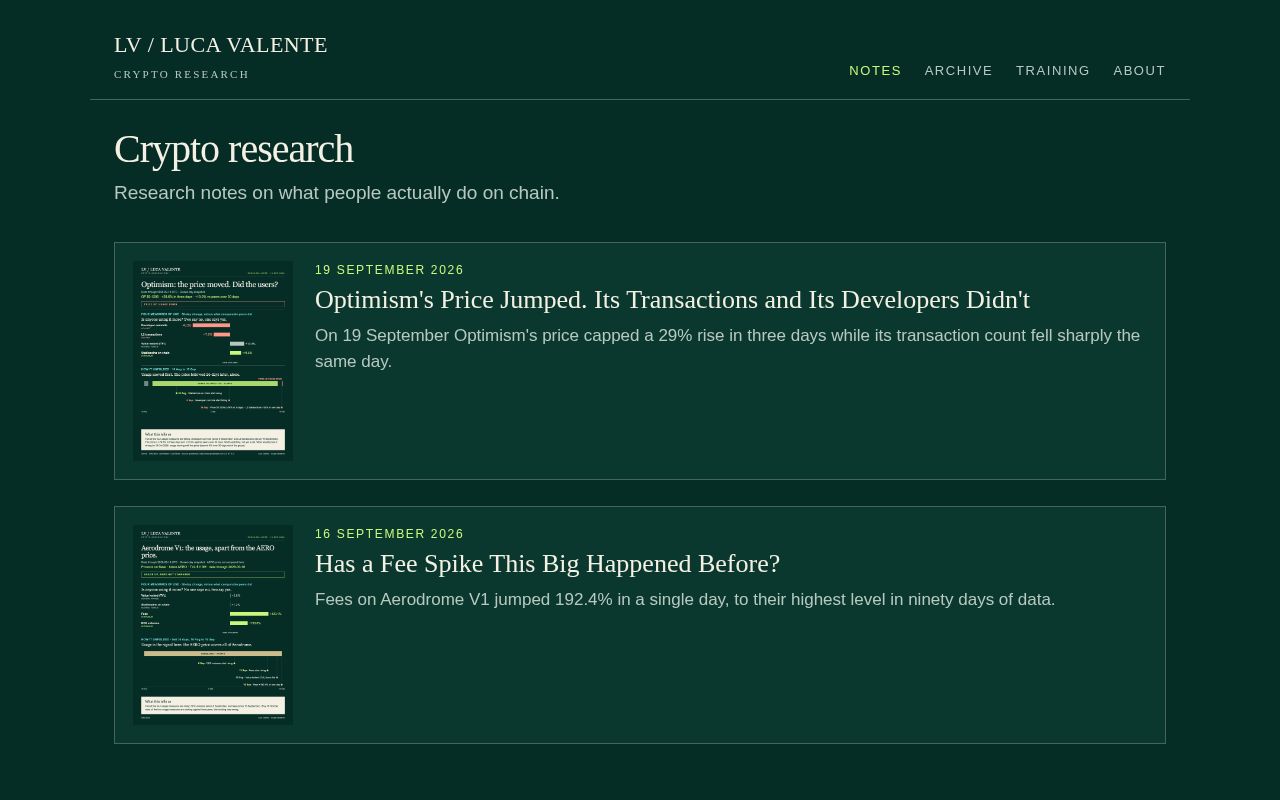Click the Crypto research page heading

[233, 149]
